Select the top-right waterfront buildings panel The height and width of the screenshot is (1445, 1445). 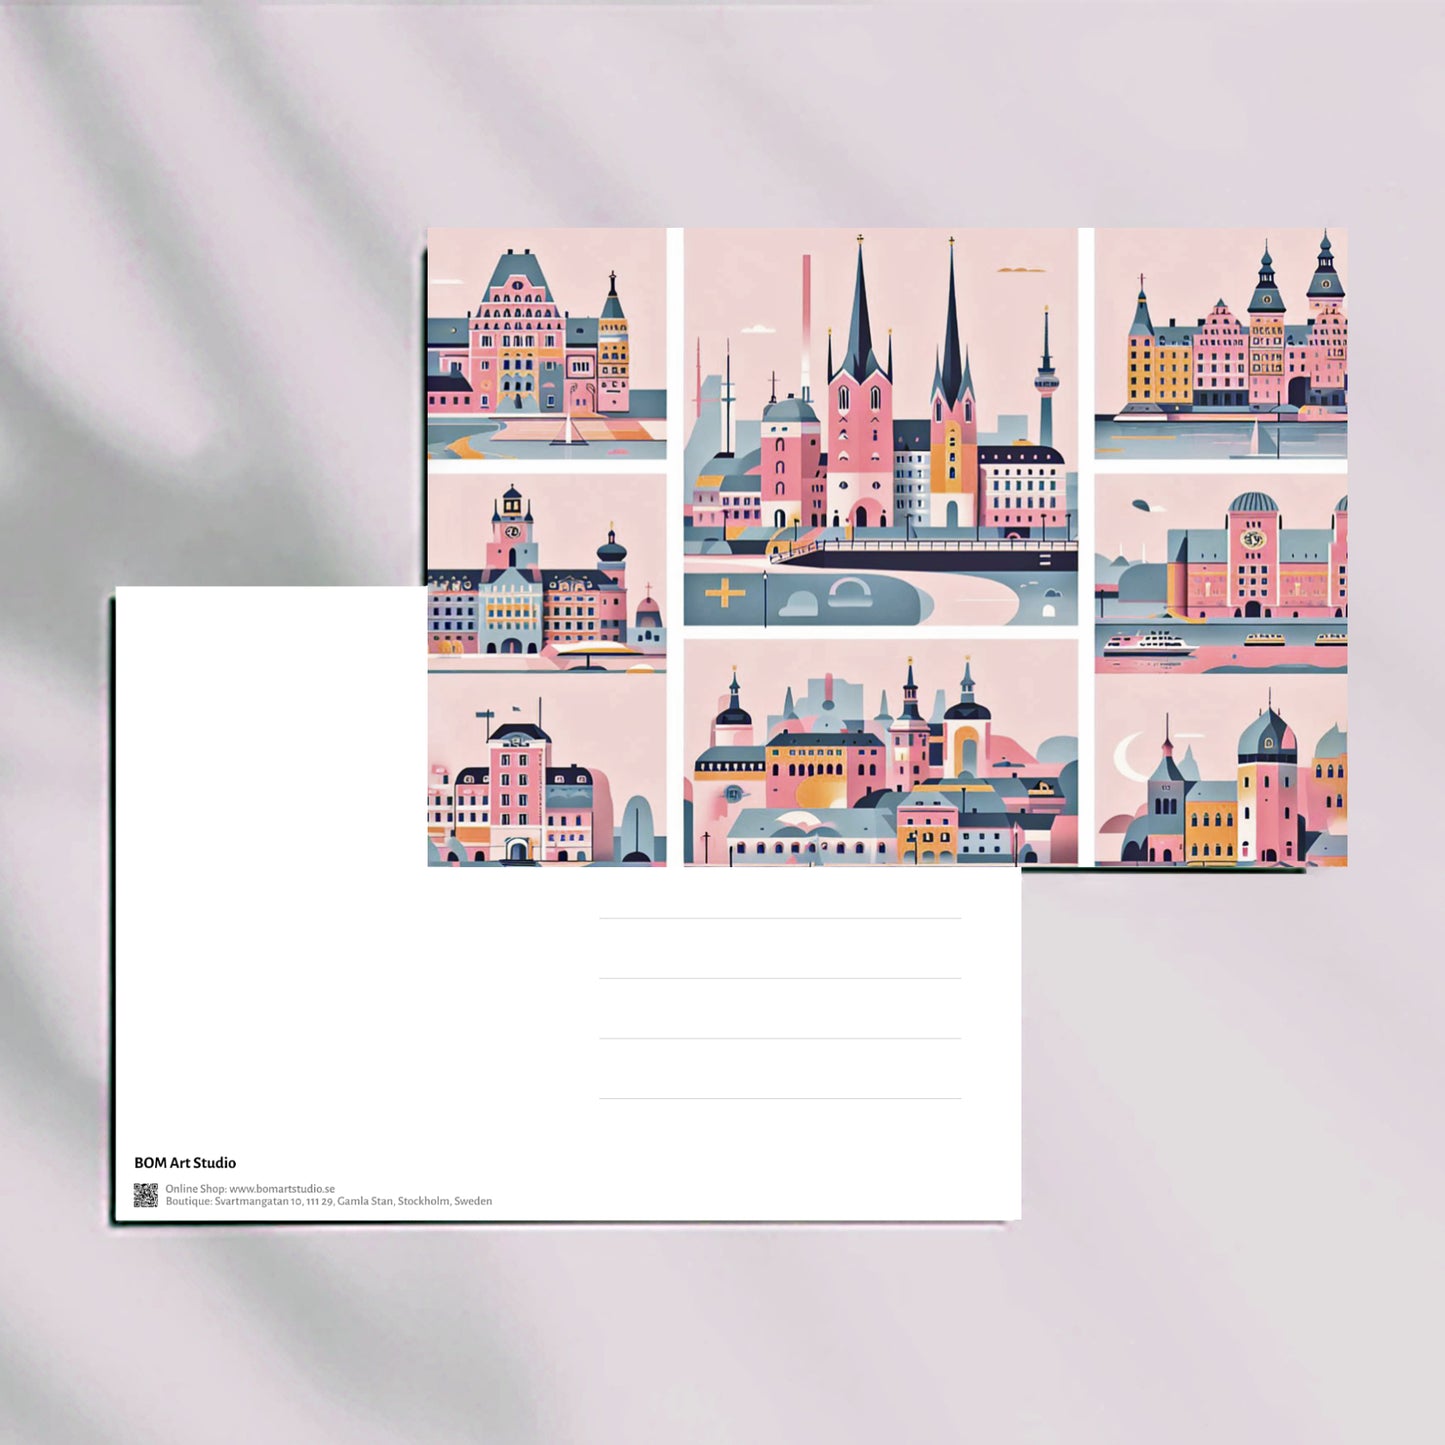click(1220, 343)
